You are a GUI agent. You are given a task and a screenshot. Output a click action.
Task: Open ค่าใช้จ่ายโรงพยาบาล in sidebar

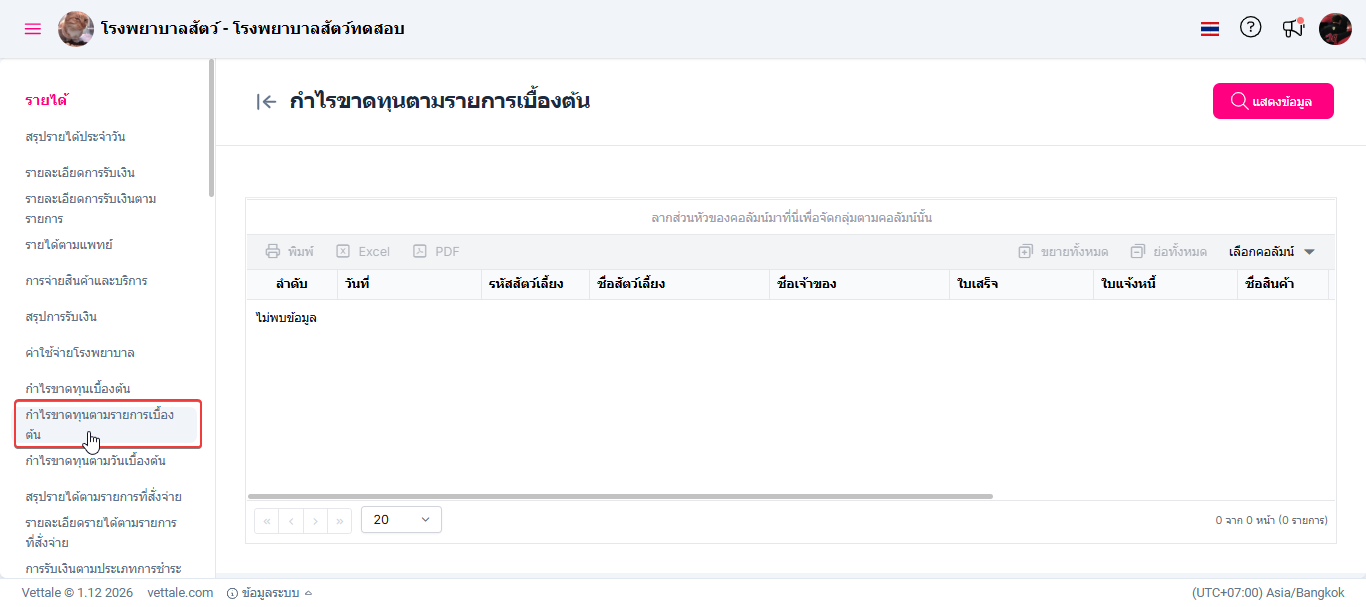click(x=80, y=353)
